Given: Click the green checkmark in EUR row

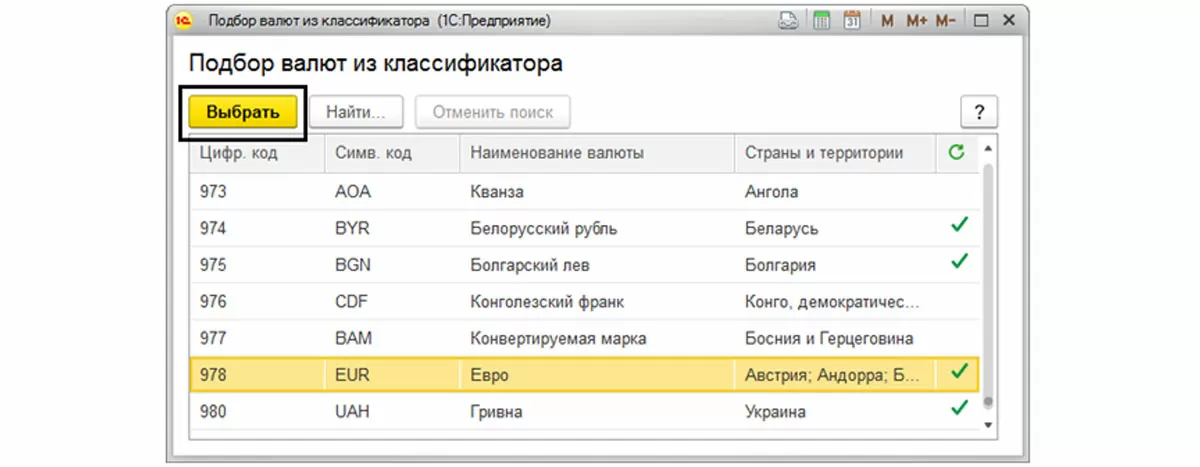Looking at the screenshot, I should coord(960,372).
